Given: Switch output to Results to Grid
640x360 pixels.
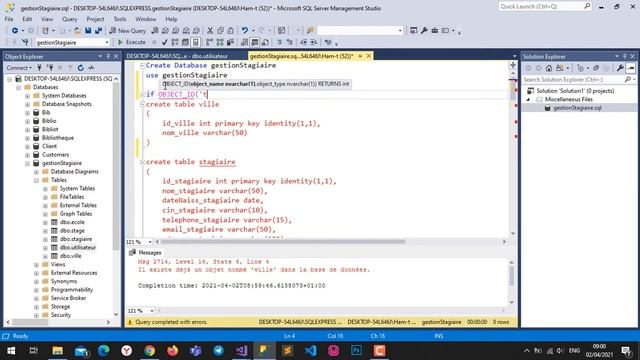Looking at the screenshot, I should coord(255,42).
